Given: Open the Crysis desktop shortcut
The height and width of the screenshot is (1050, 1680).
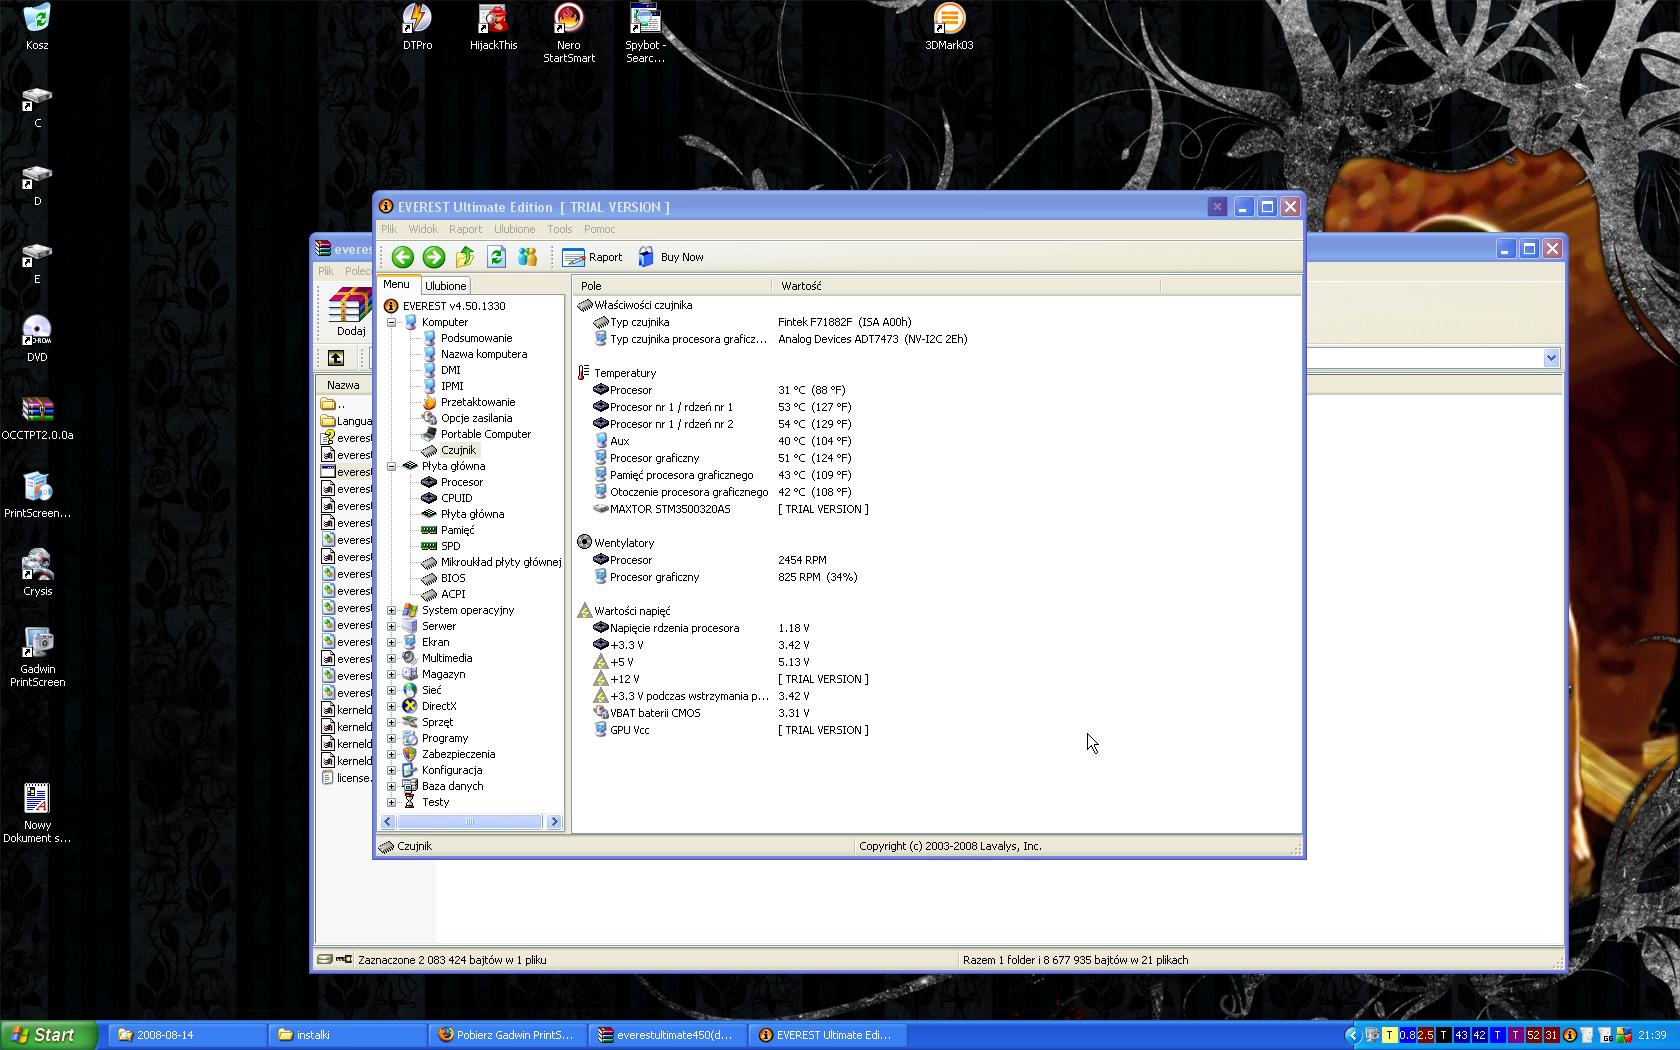Looking at the screenshot, I should click(x=37, y=573).
